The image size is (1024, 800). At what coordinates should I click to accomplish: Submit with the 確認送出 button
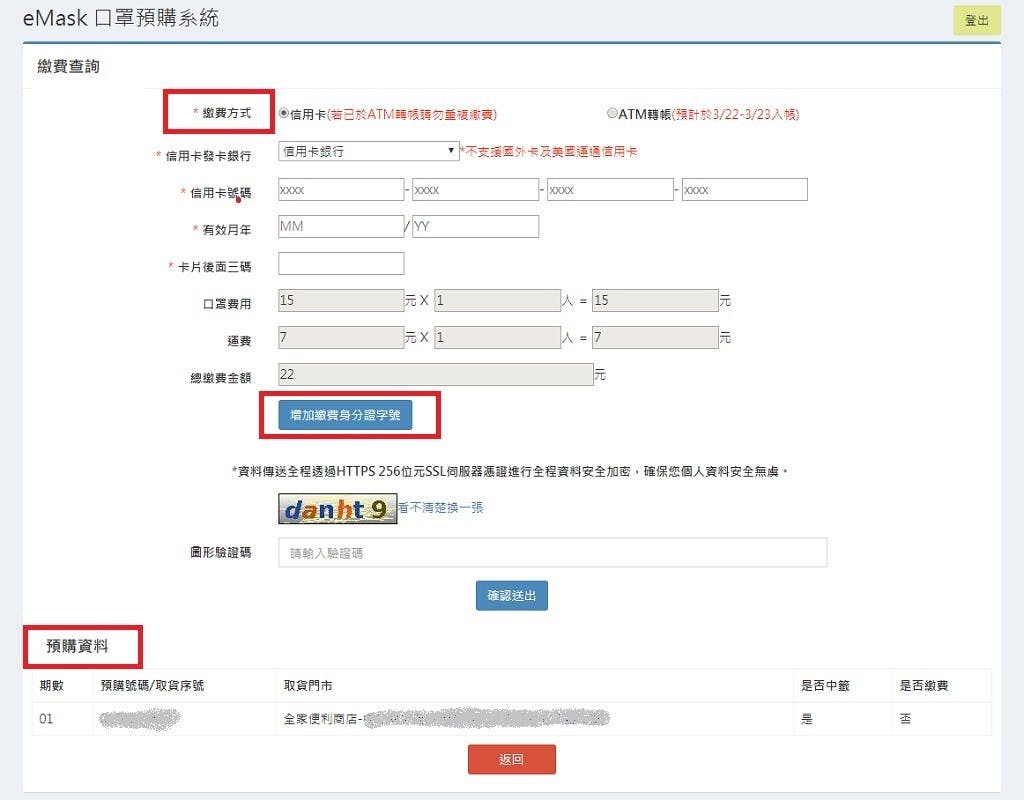point(511,596)
